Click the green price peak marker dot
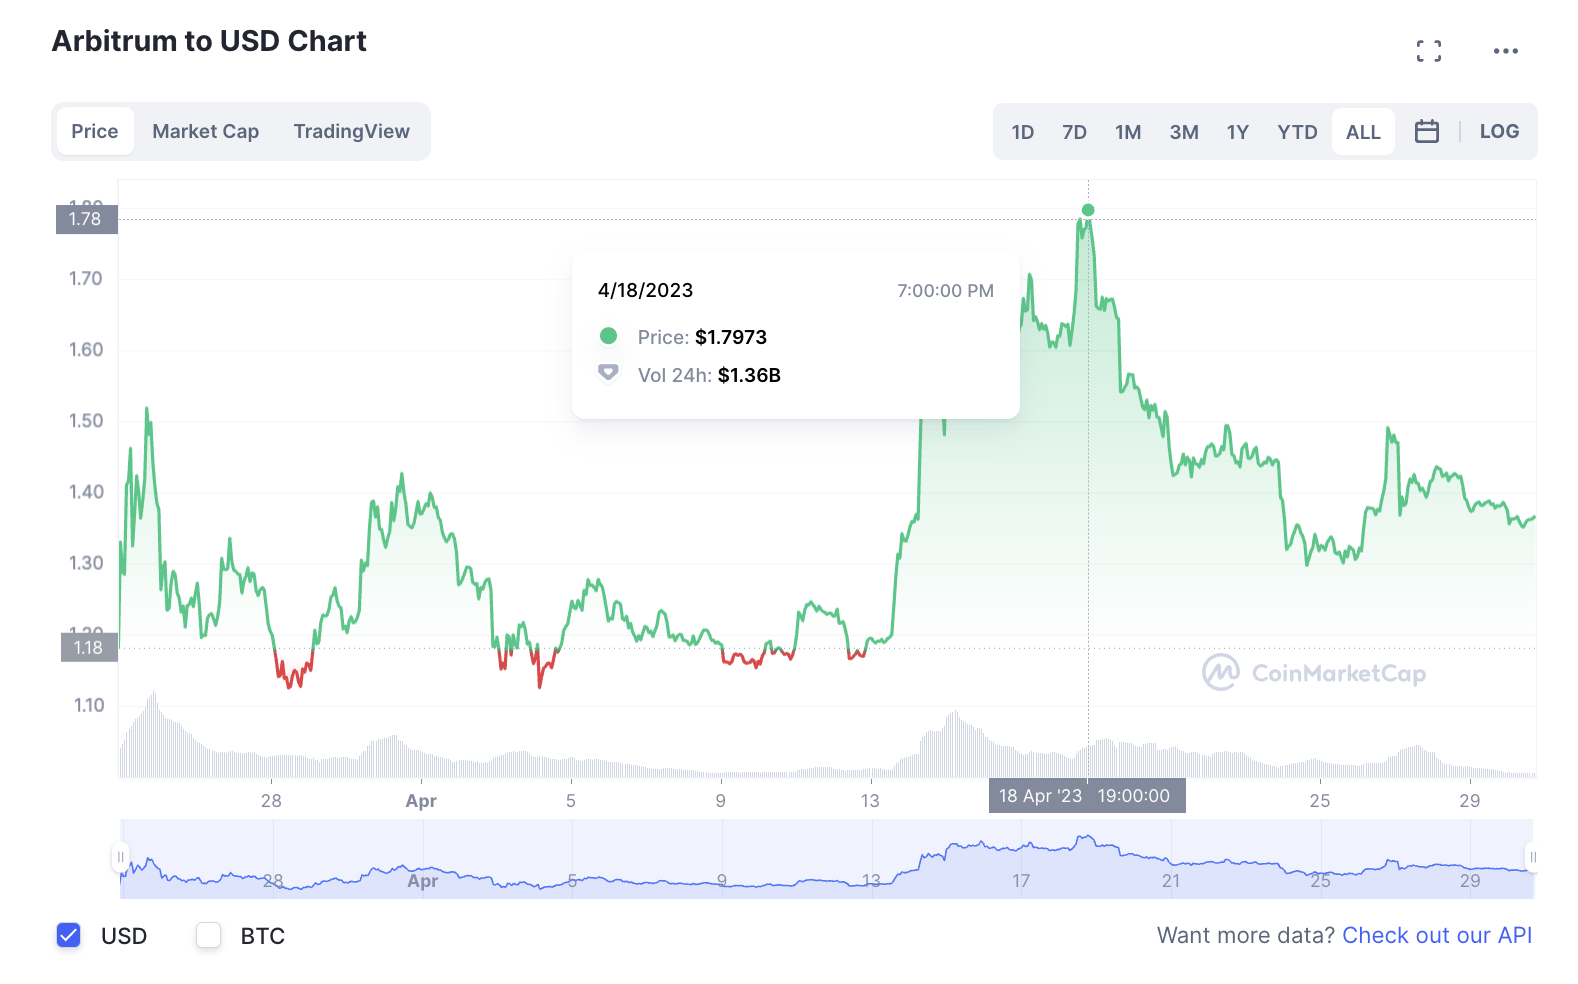1578x984 pixels. (x=1088, y=210)
